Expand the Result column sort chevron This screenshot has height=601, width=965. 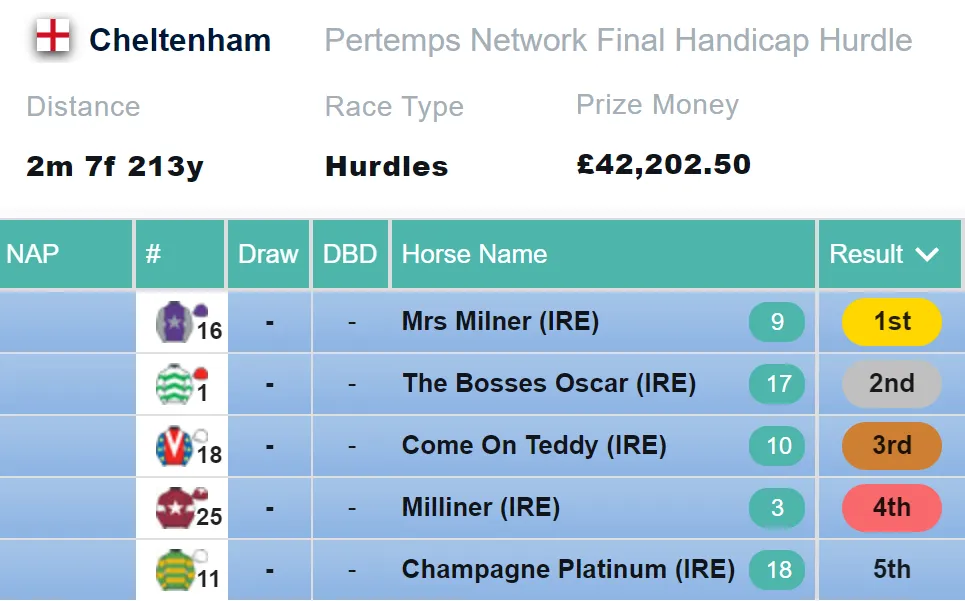click(x=927, y=254)
